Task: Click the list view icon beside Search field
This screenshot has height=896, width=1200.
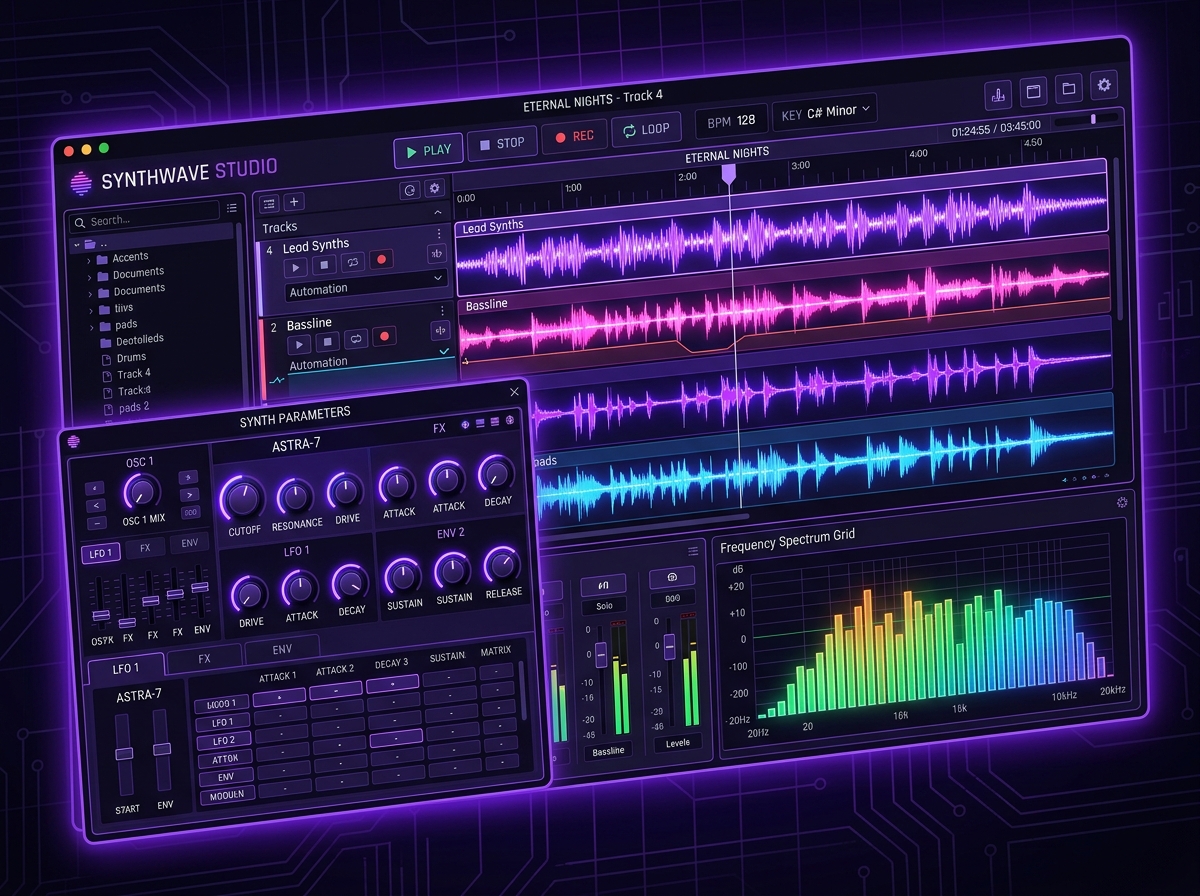Action: pyautogui.click(x=232, y=208)
